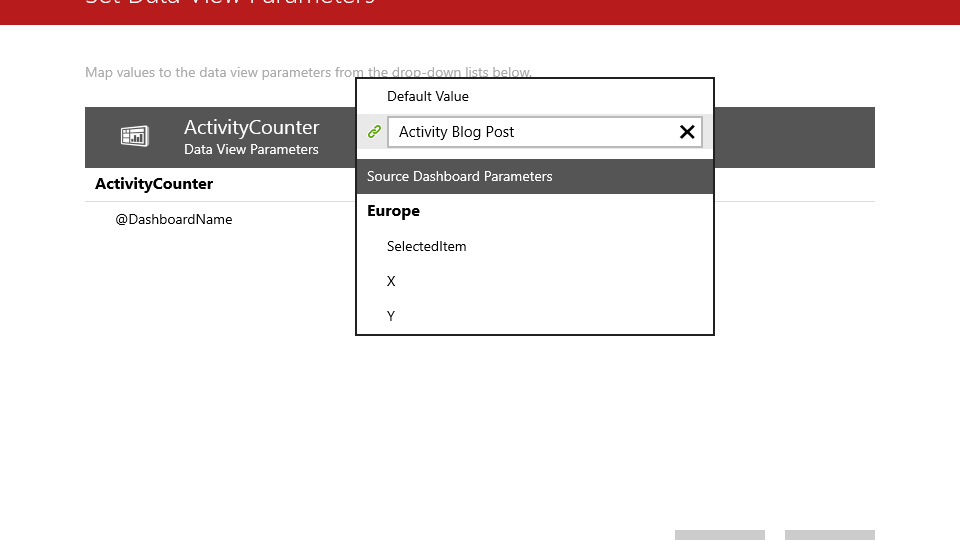The image size is (960, 540).
Task: Click the blank value cell right of the dropdown list
Action: (794, 219)
